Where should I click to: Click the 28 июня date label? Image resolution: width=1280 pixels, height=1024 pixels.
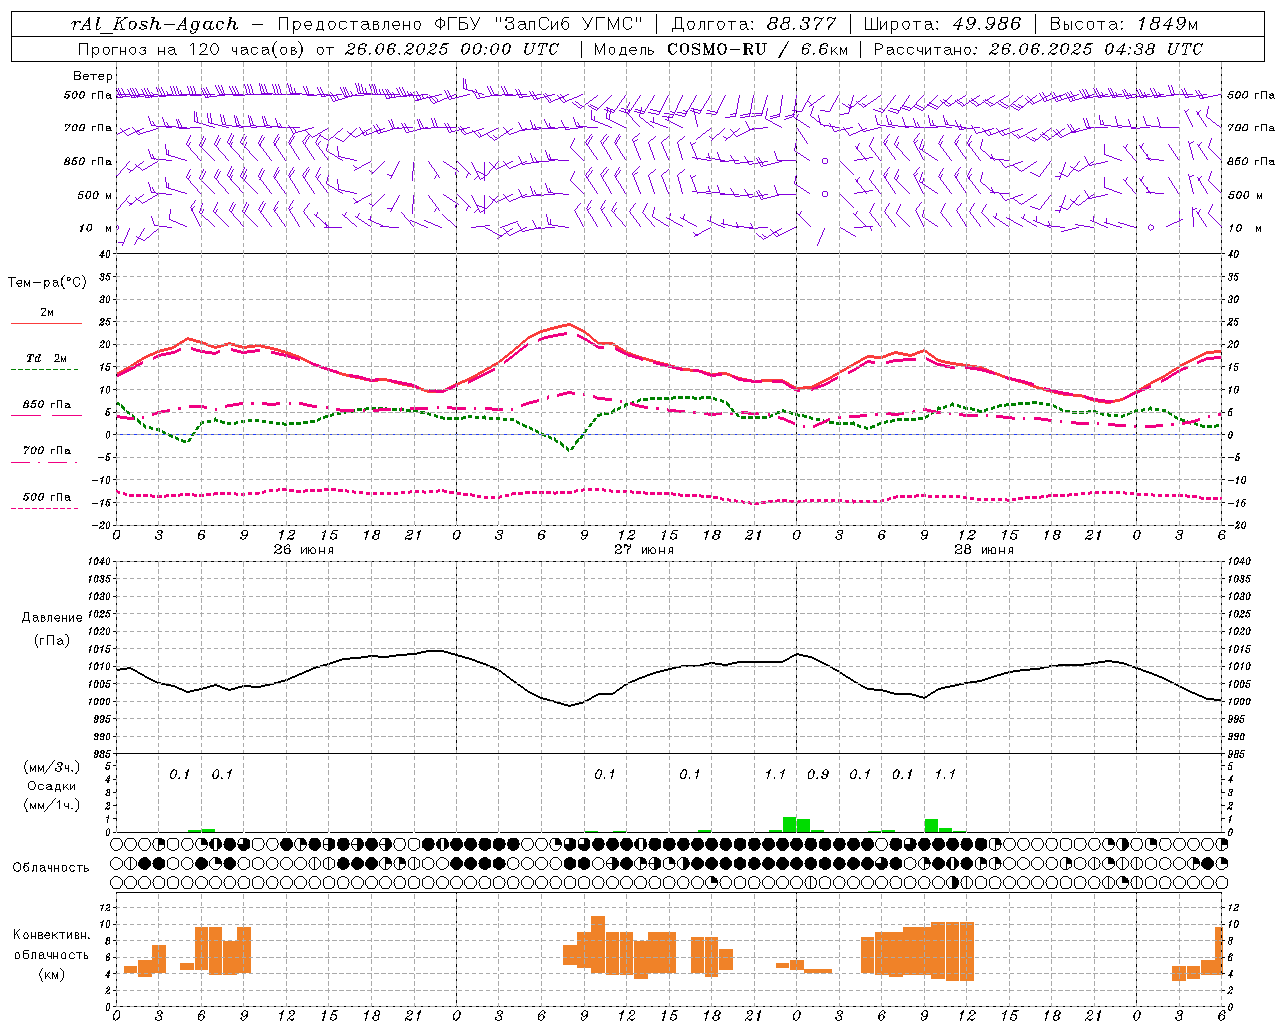[983, 550]
